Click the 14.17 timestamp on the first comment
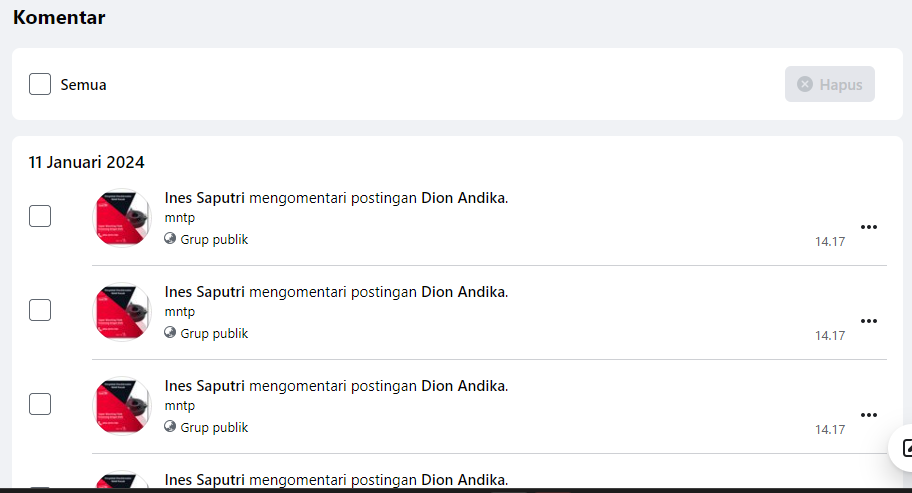This screenshot has height=493, width=912. 830,241
